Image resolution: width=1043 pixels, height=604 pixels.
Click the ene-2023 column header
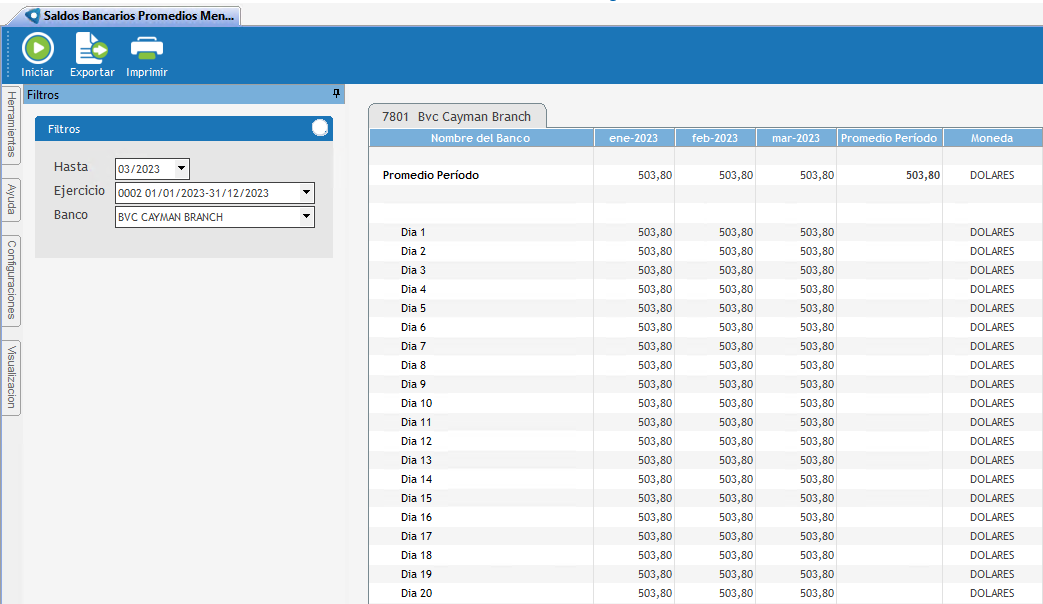click(634, 138)
